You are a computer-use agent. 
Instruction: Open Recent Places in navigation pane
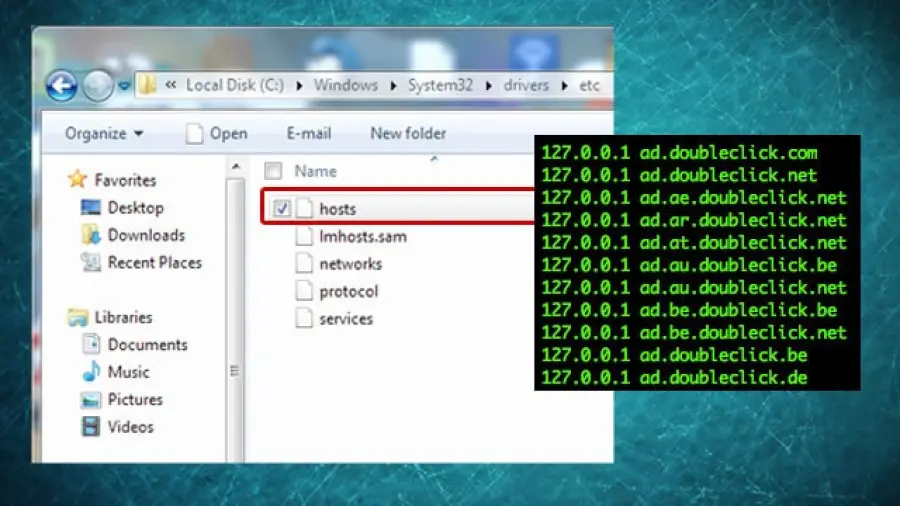[154, 263]
